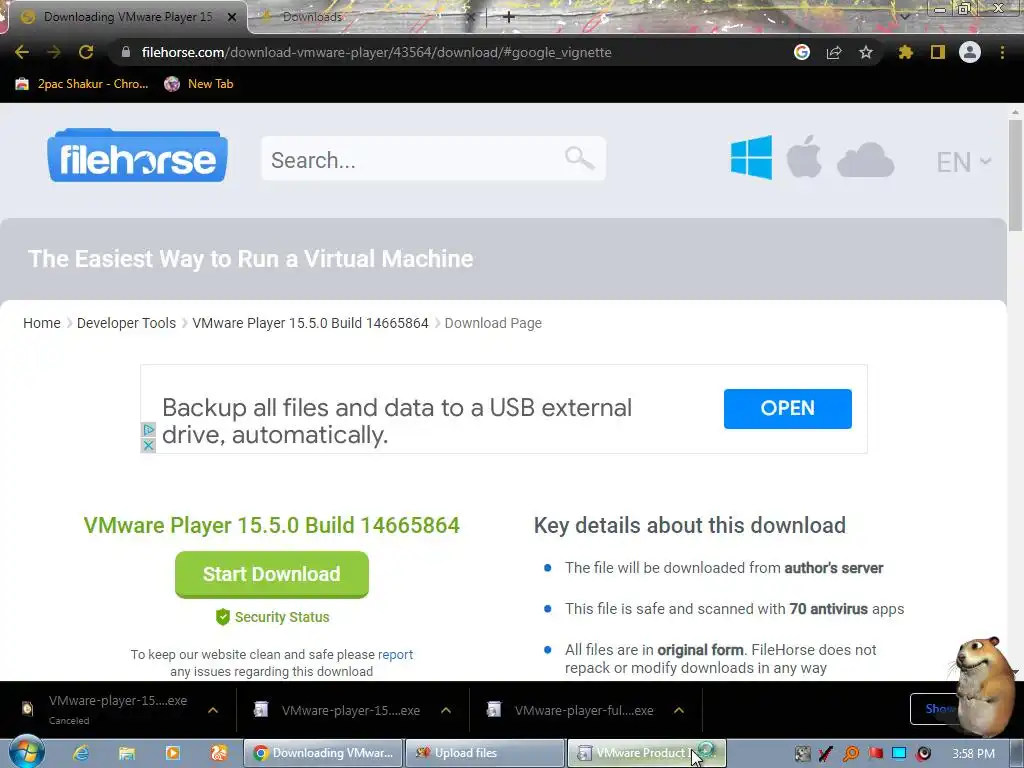1024x768 pixels.
Task: Click the VMware Player 15.5.0 Build heading
Action: 272,525
